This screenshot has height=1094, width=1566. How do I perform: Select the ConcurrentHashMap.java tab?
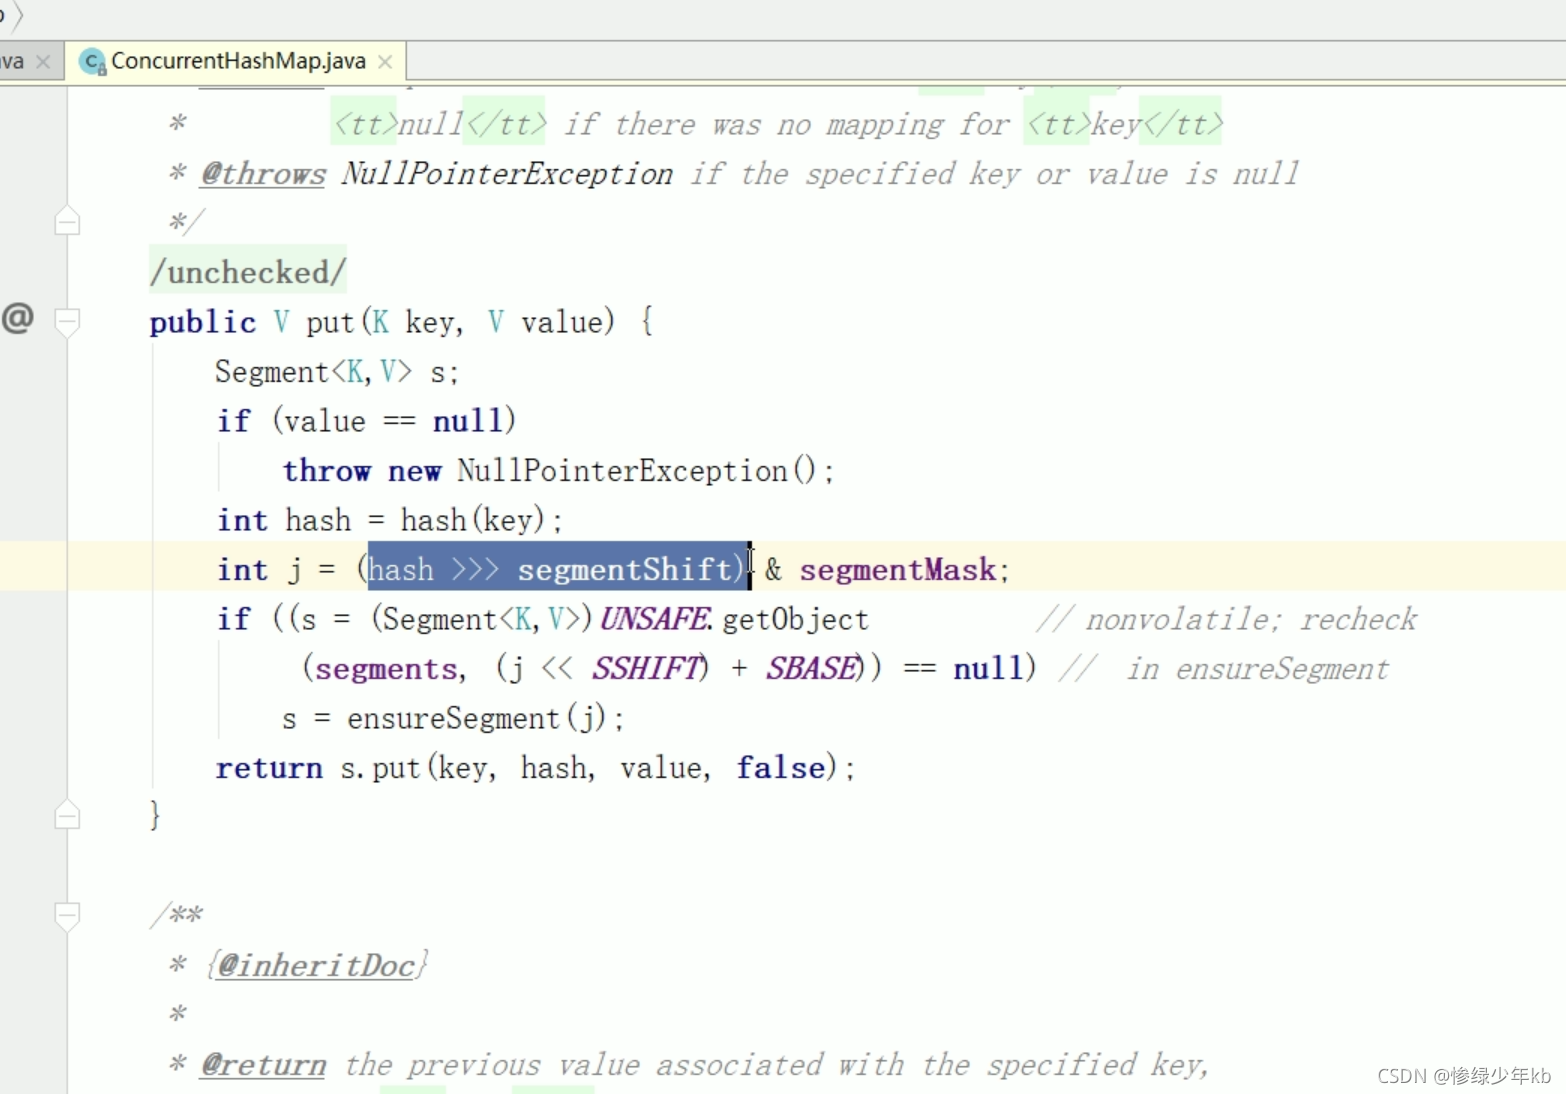coord(236,61)
